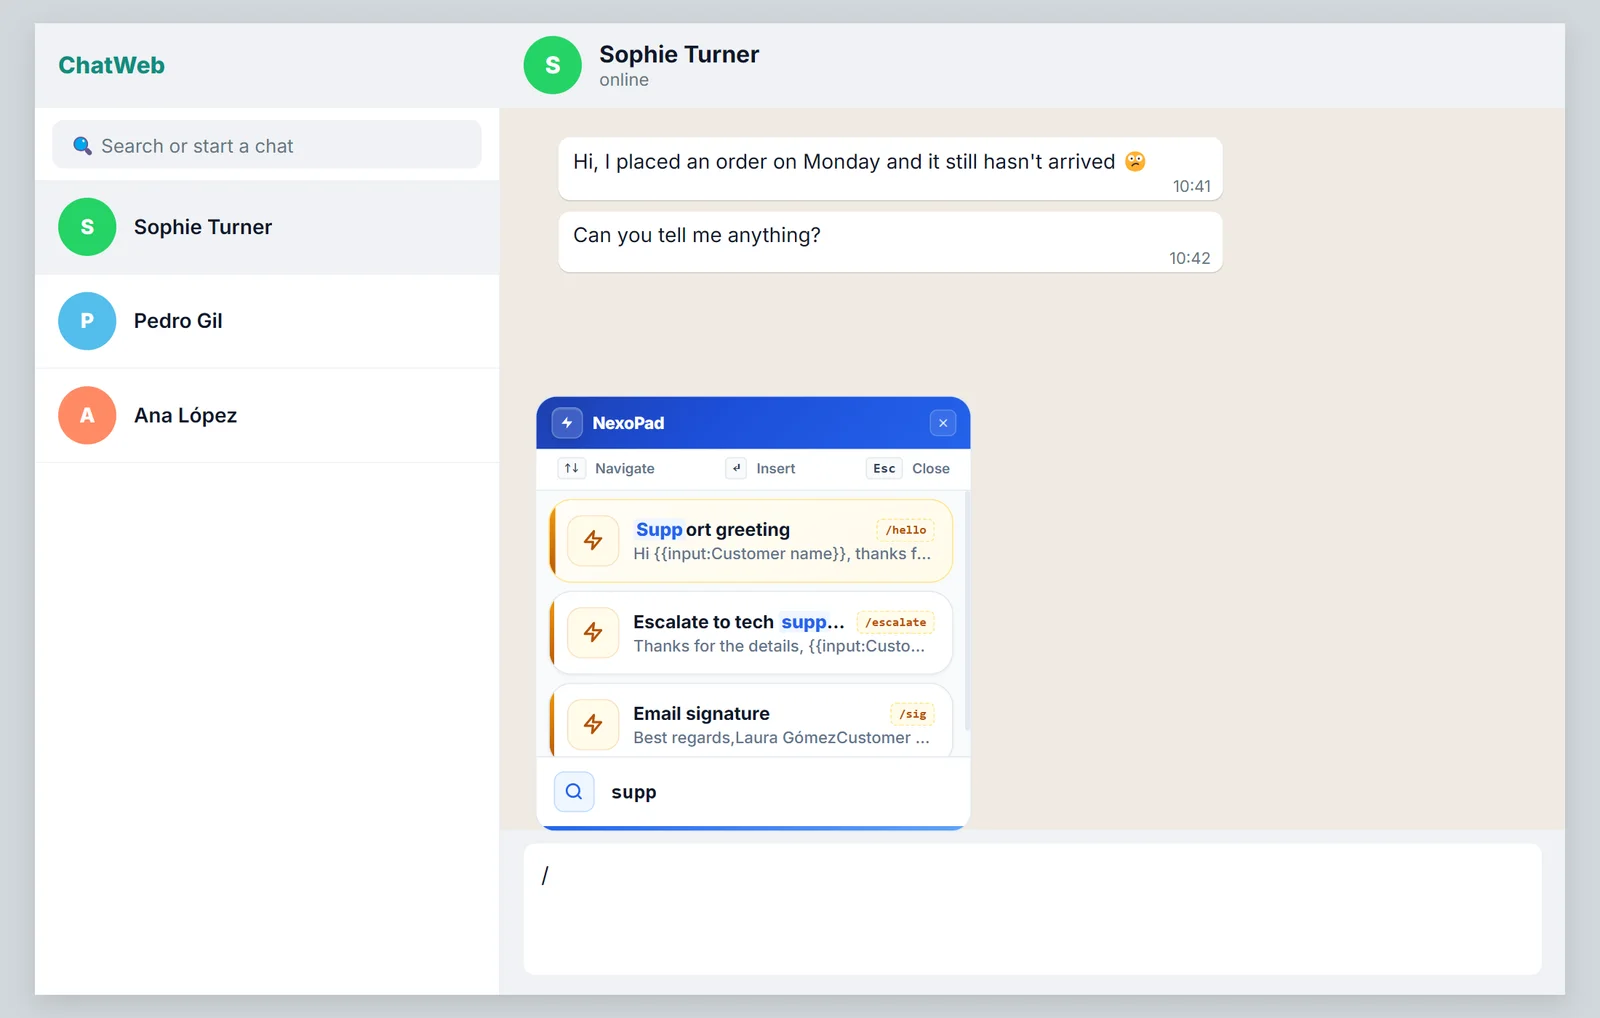Click the Insert hint label
This screenshot has width=1600, height=1018.
tap(776, 468)
